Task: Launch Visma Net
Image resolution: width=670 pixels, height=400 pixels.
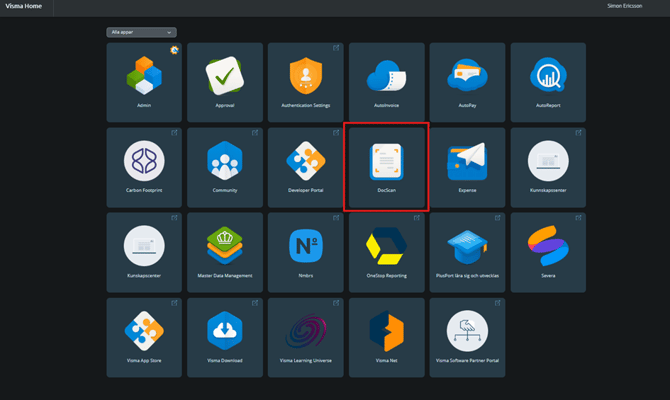Action: click(386, 335)
